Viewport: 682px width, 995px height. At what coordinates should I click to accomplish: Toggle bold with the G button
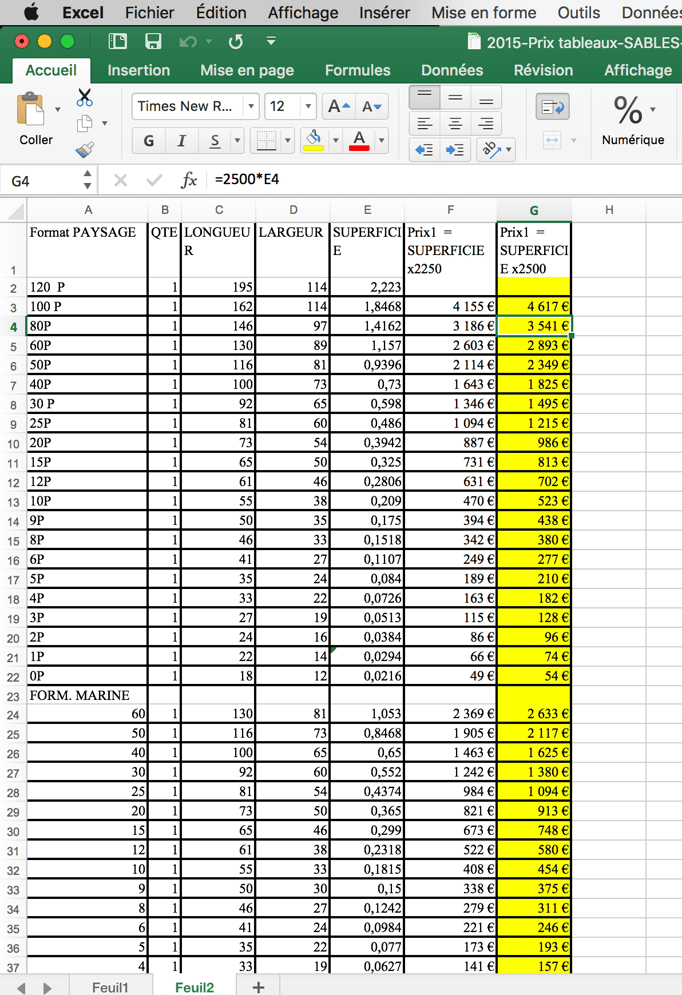(149, 140)
